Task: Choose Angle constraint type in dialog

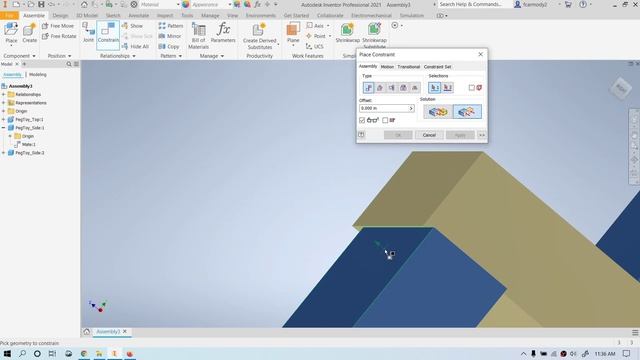Action: point(380,88)
